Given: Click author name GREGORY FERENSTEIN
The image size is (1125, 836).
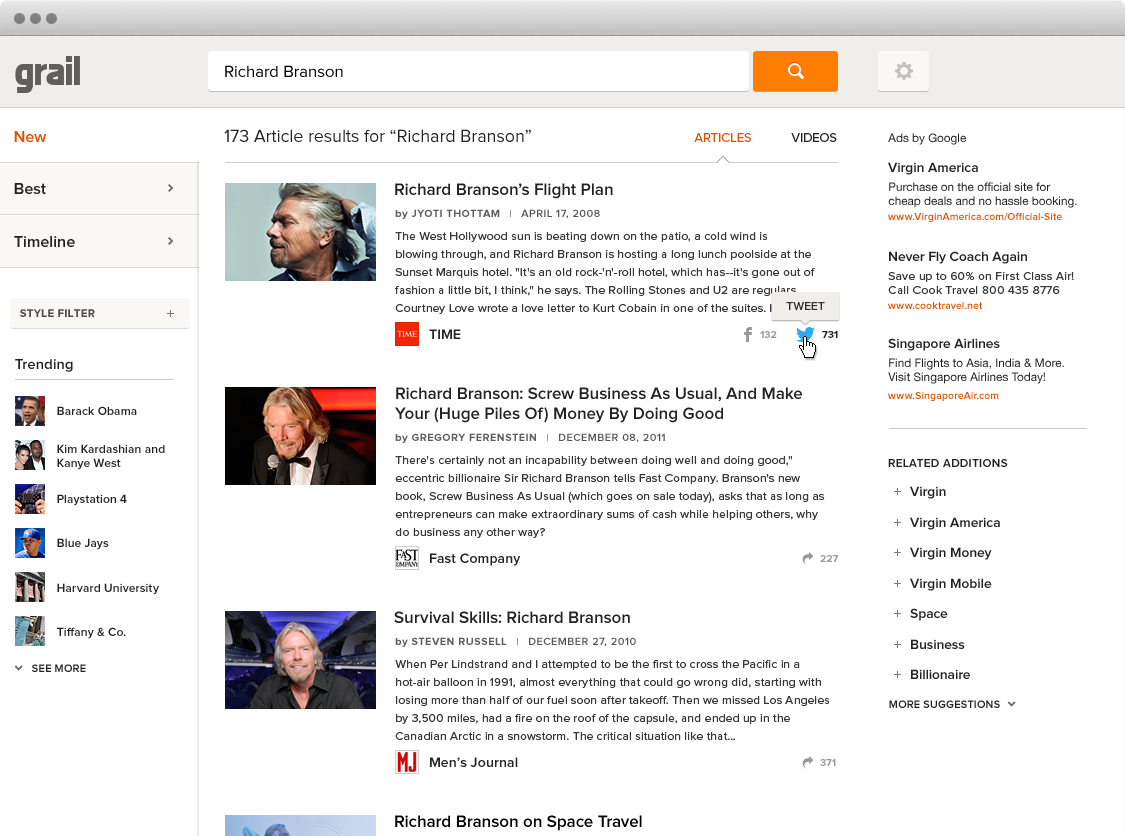Looking at the screenshot, I should pos(474,437).
